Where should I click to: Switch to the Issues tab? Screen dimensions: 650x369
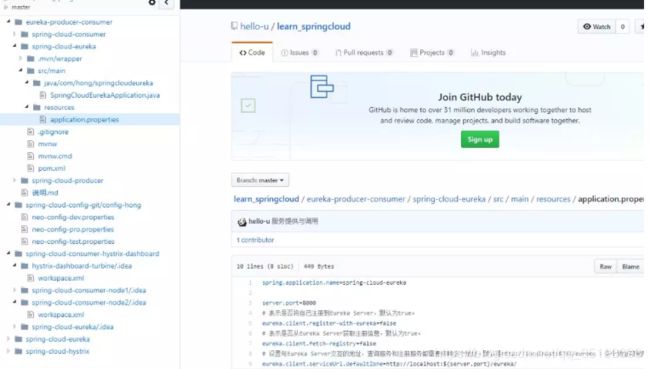point(299,53)
